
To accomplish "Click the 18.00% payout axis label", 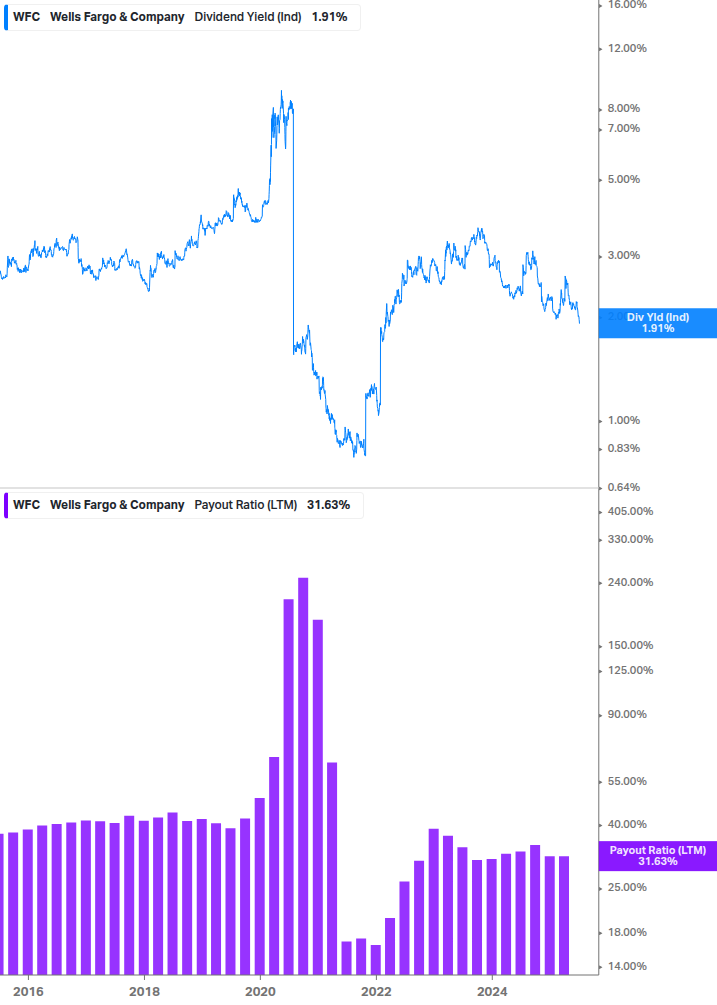I will 627,933.
